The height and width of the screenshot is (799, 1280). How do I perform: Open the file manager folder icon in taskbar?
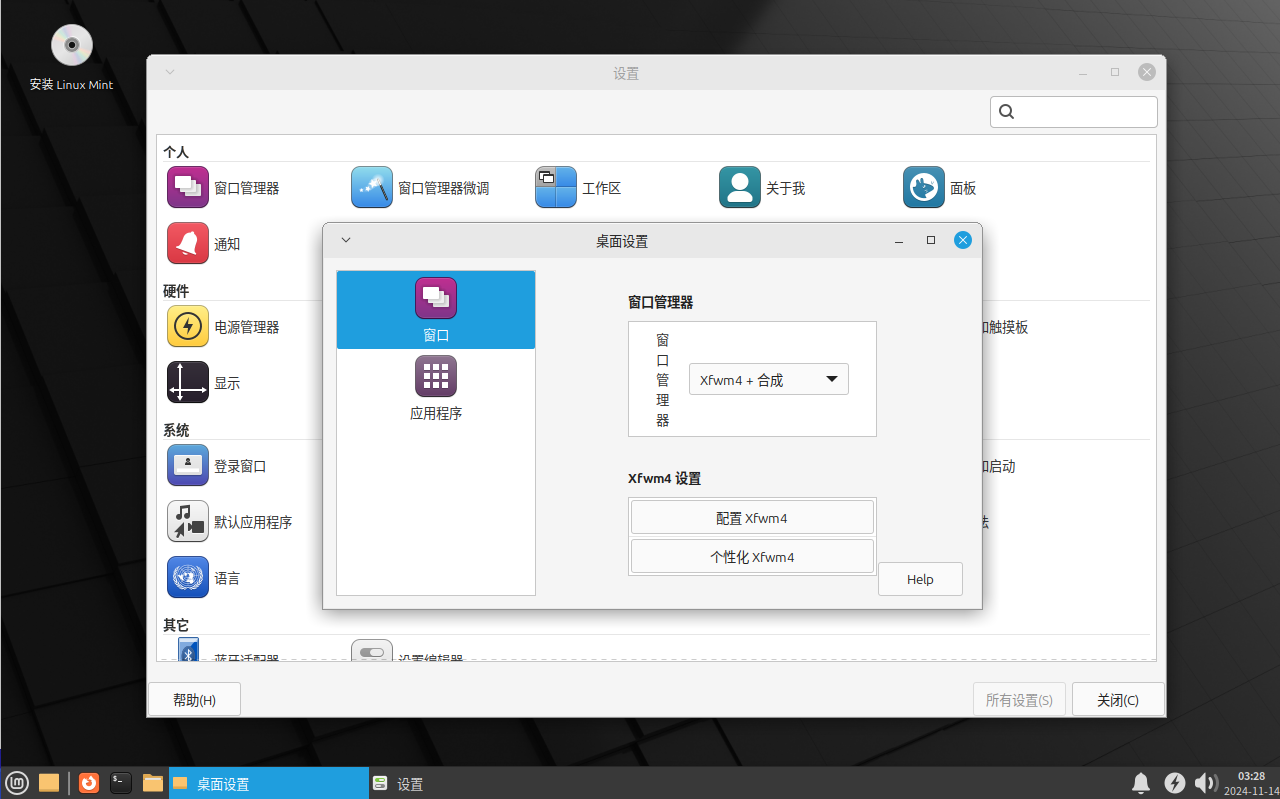[x=153, y=783]
